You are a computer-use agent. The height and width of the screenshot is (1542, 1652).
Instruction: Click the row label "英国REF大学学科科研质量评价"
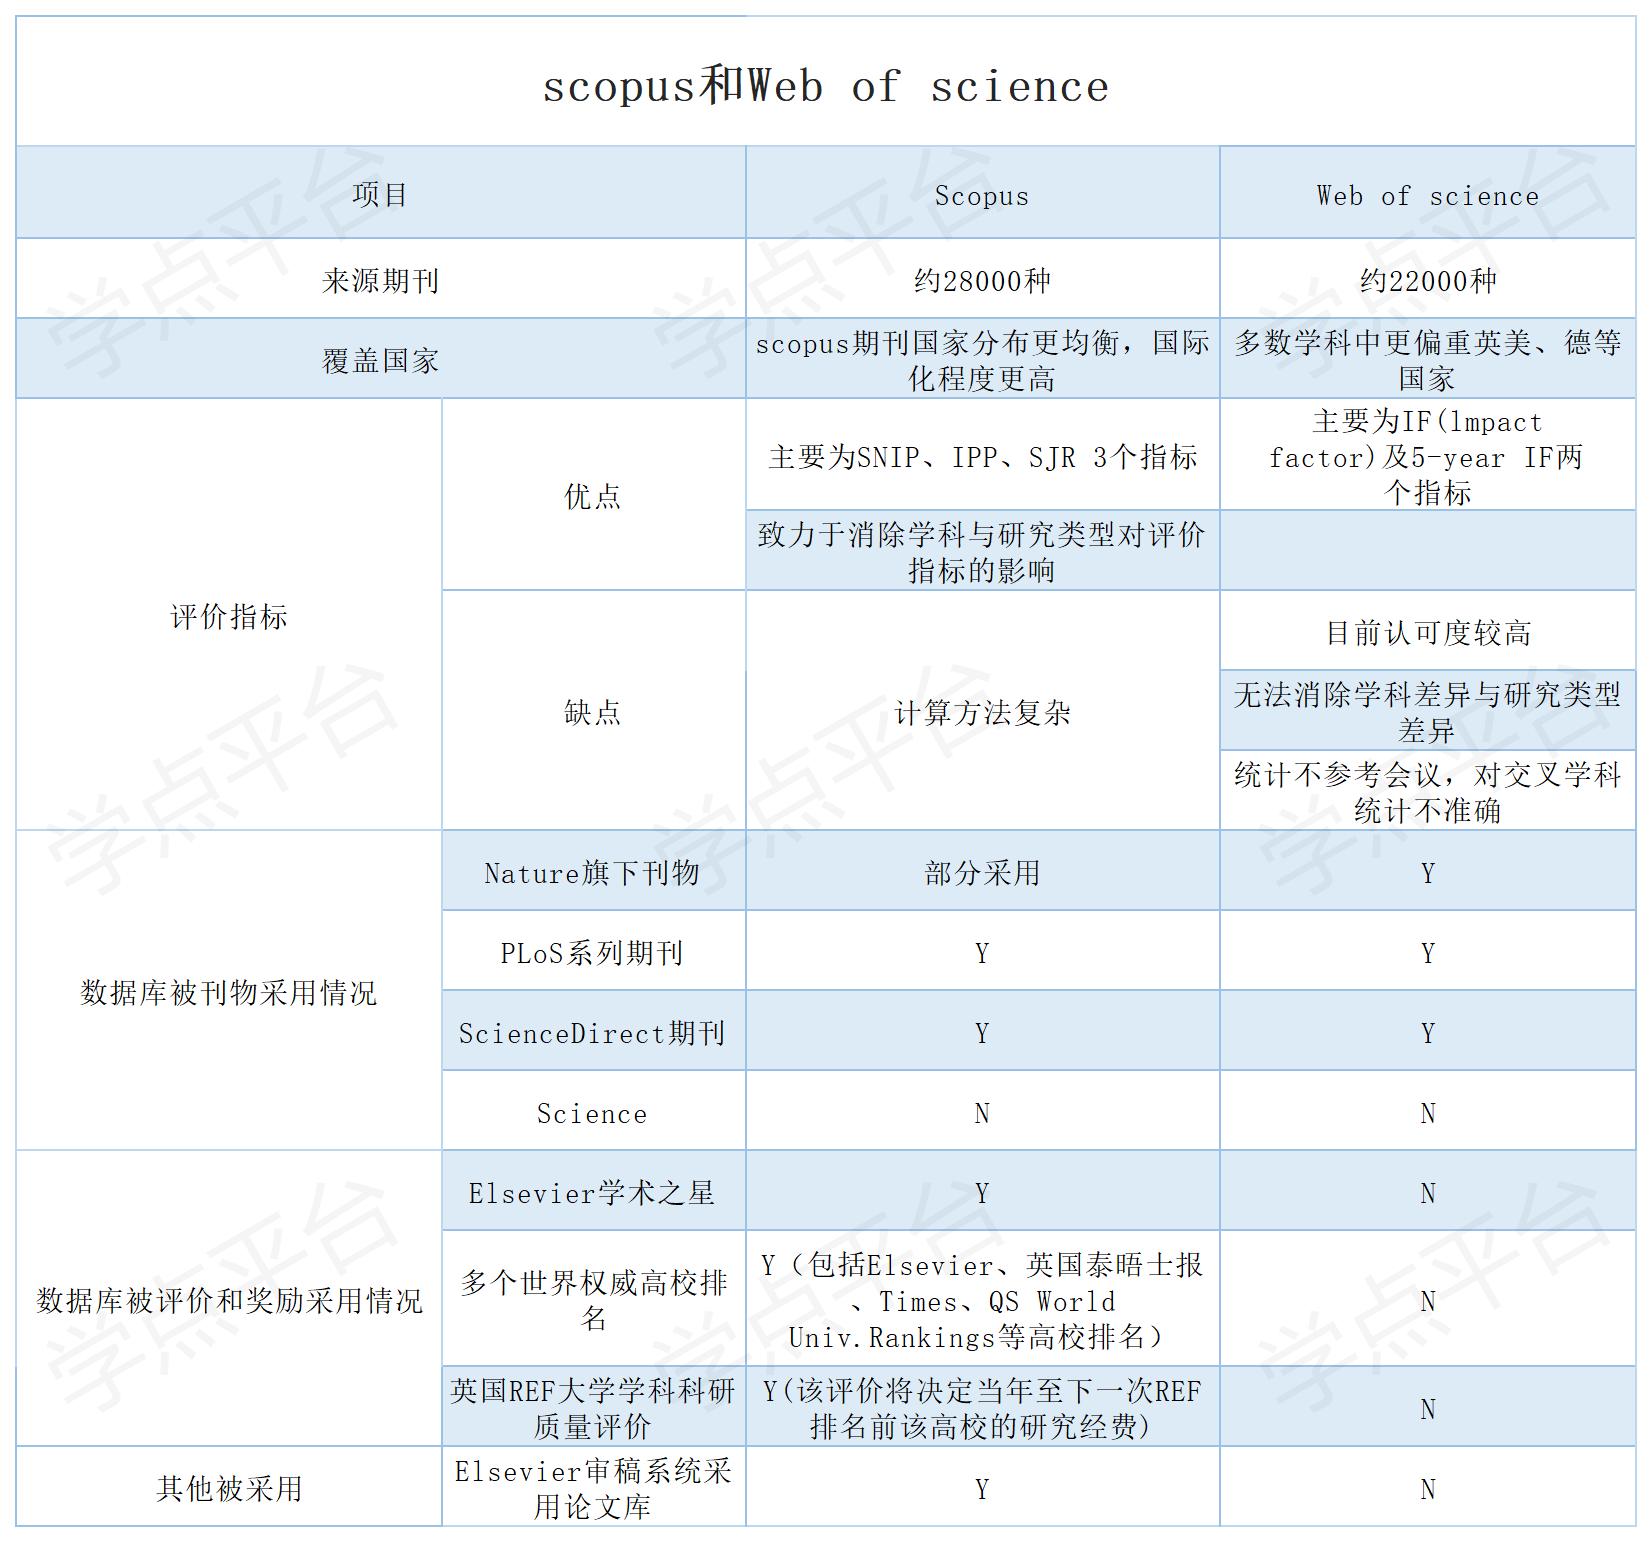click(593, 1407)
